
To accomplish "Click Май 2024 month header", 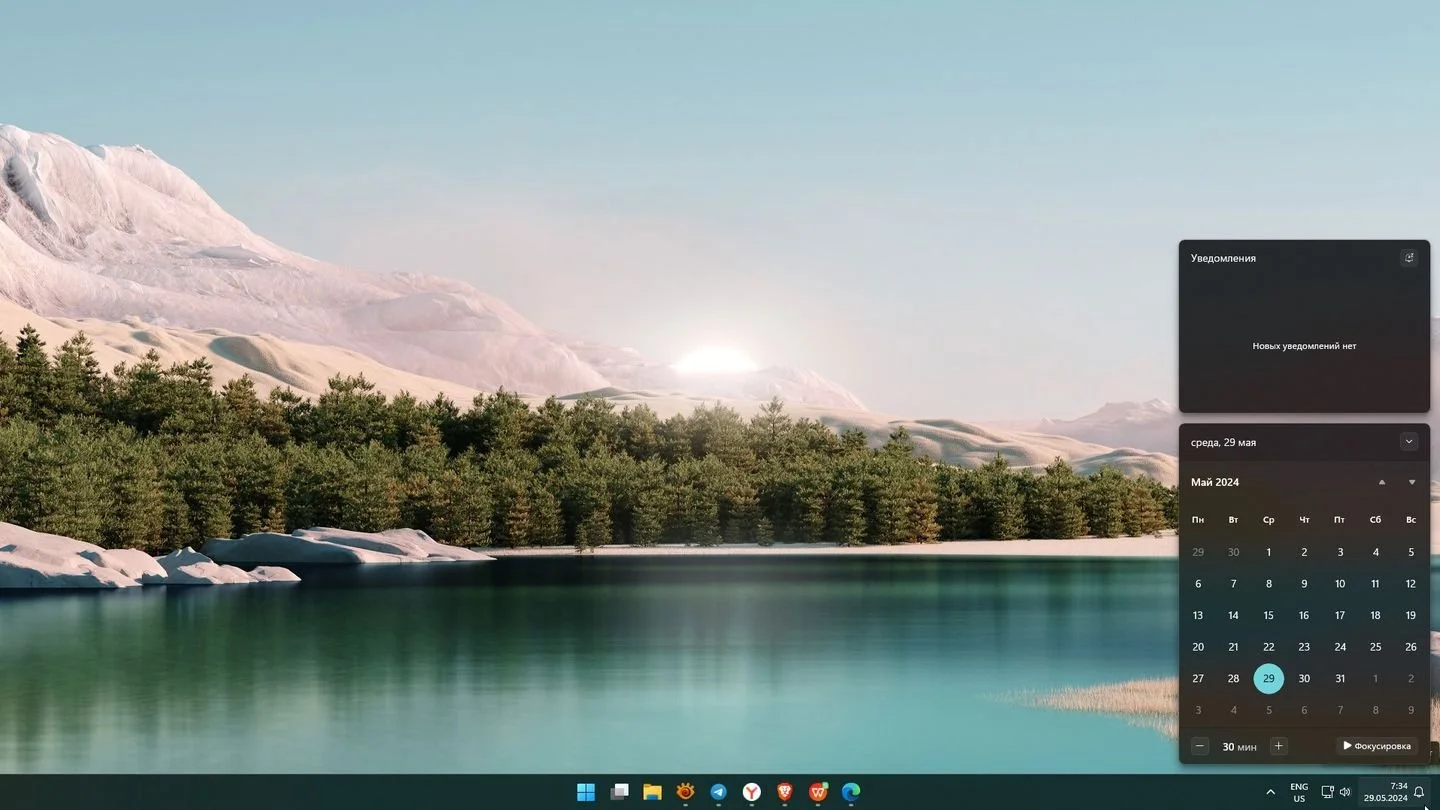I will tap(1215, 482).
